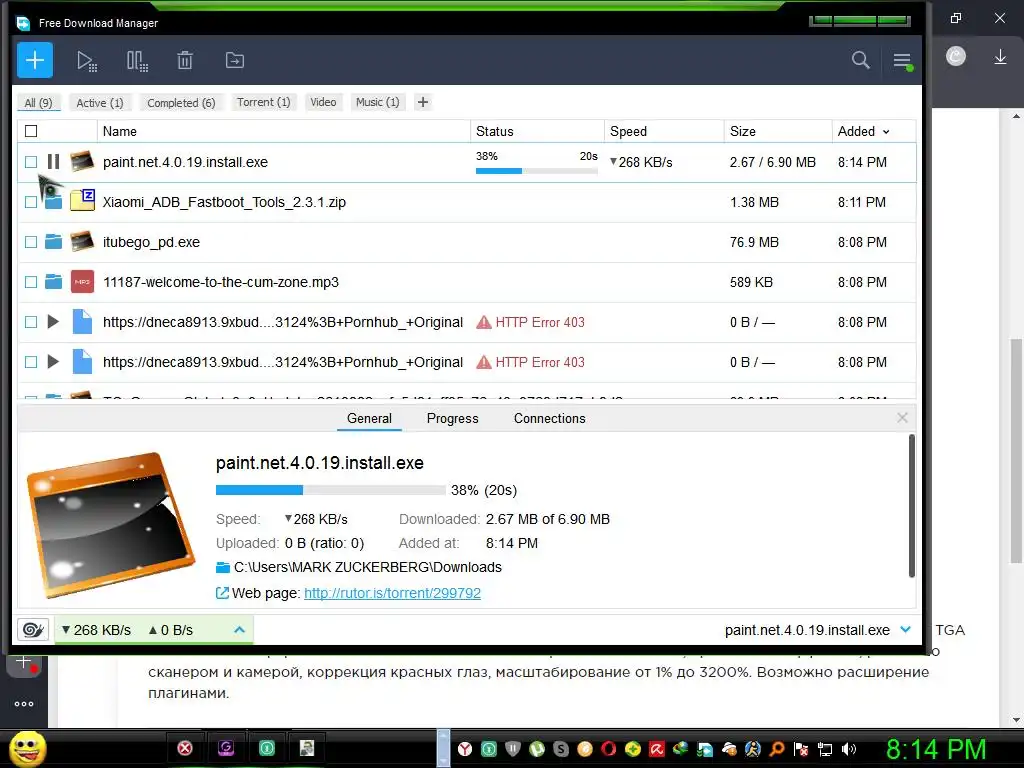
Task: Click the blue plus Add download button
Action: [x=35, y=60]
